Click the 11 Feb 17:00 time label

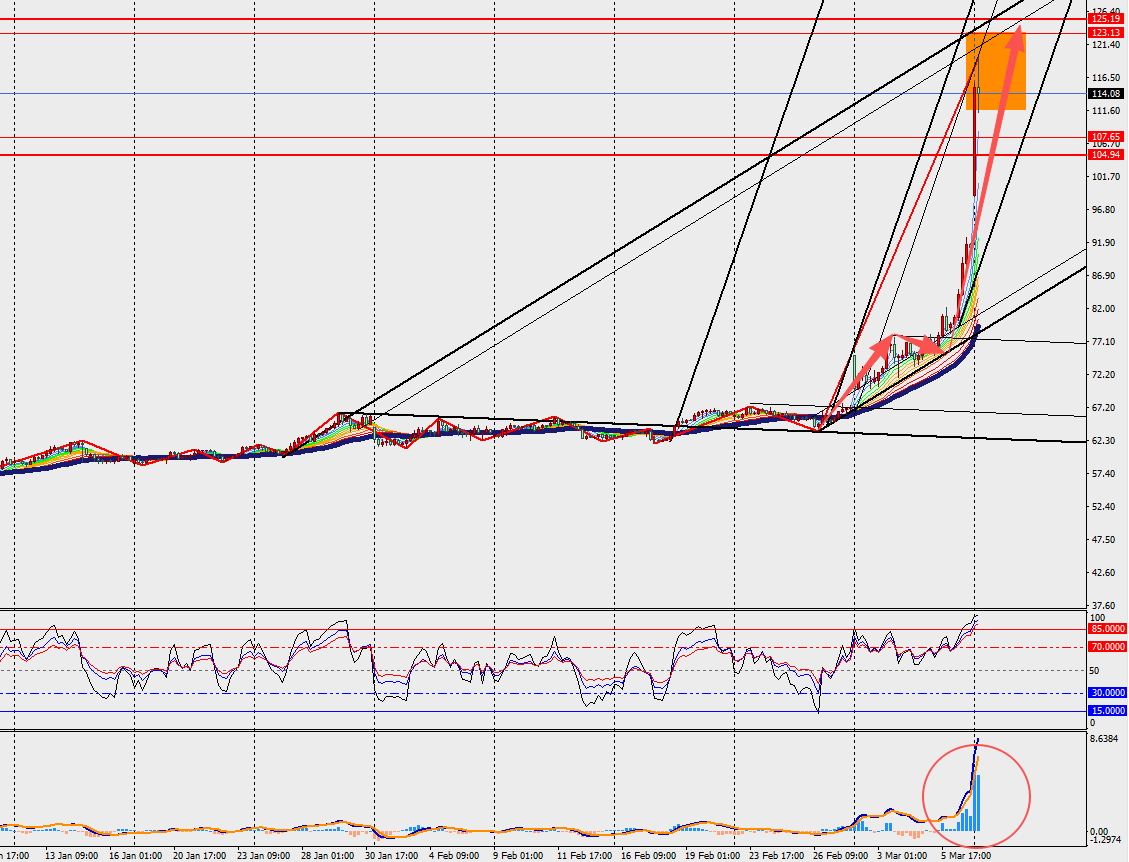[x=583, y=856]
